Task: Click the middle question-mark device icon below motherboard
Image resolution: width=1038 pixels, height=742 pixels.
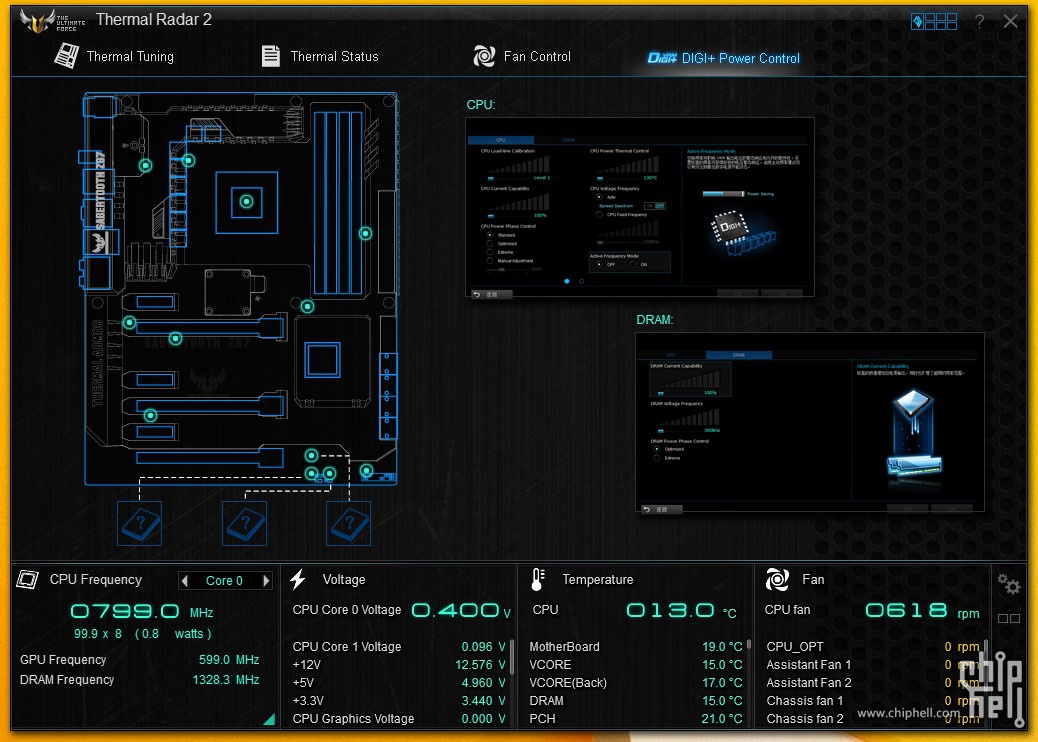Action: pyautogui.click(x=244, y=524)
